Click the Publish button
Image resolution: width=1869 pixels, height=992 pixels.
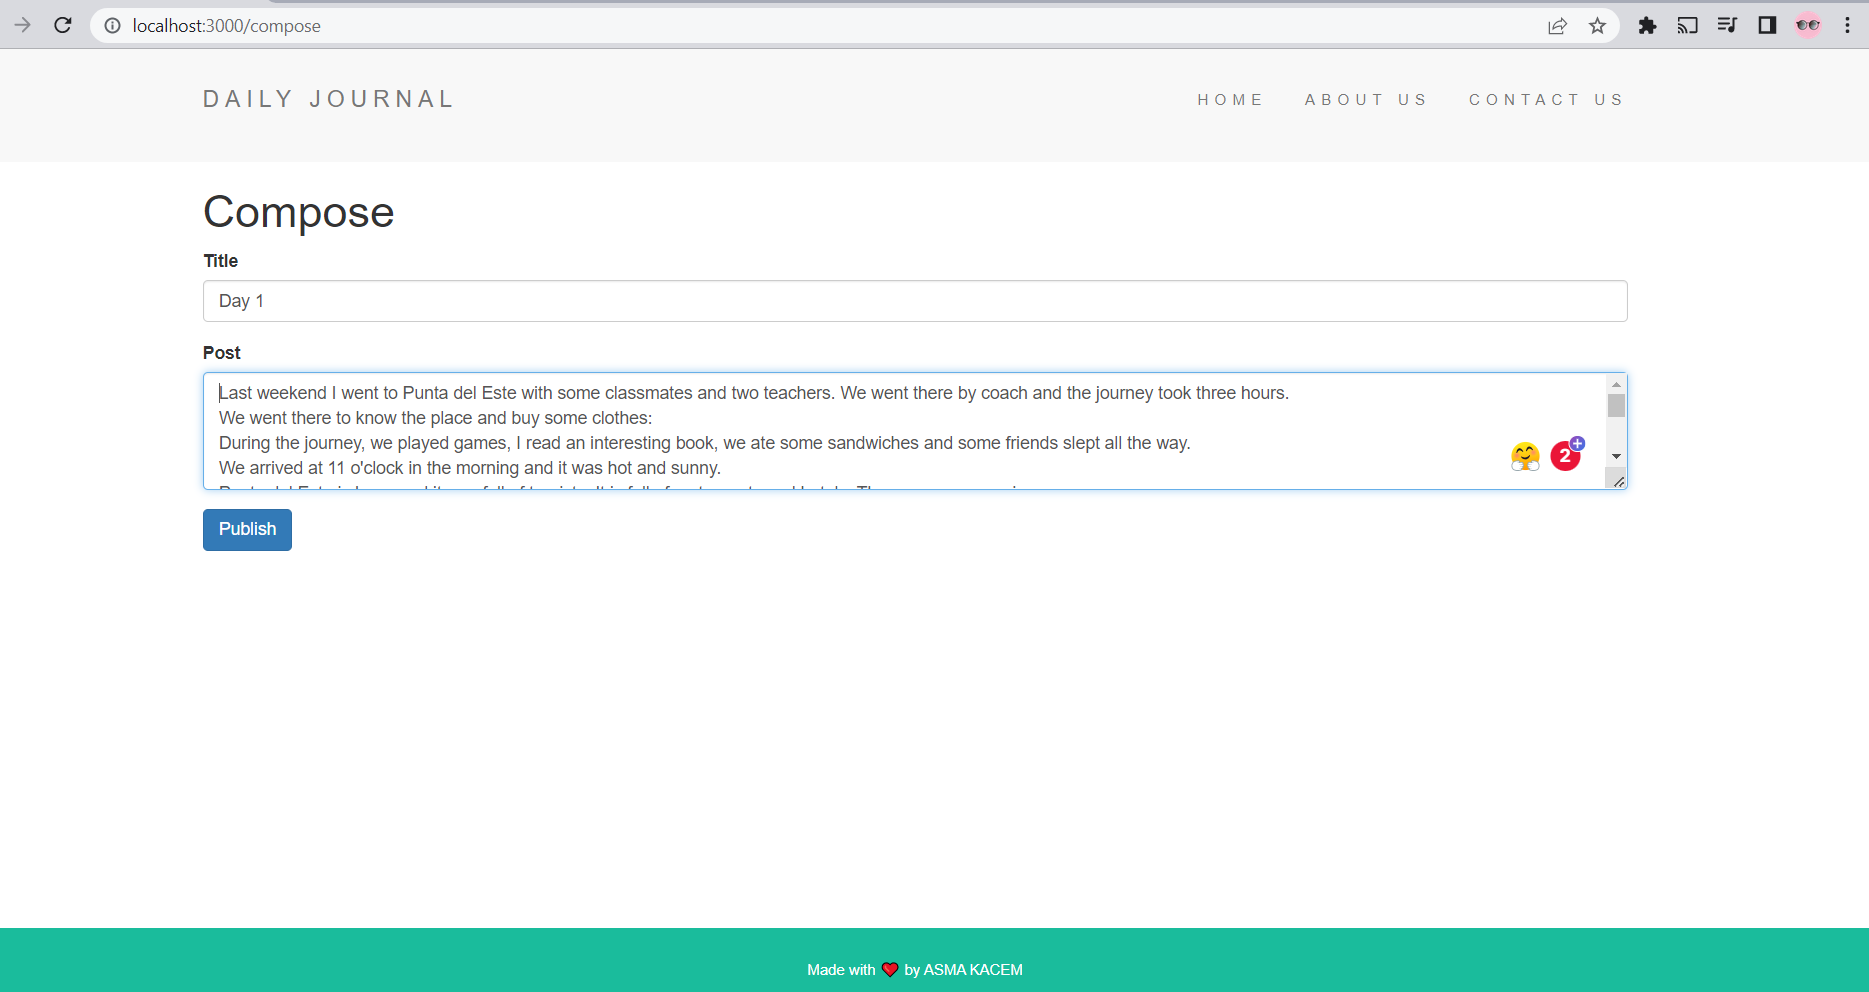click(246, 529)
